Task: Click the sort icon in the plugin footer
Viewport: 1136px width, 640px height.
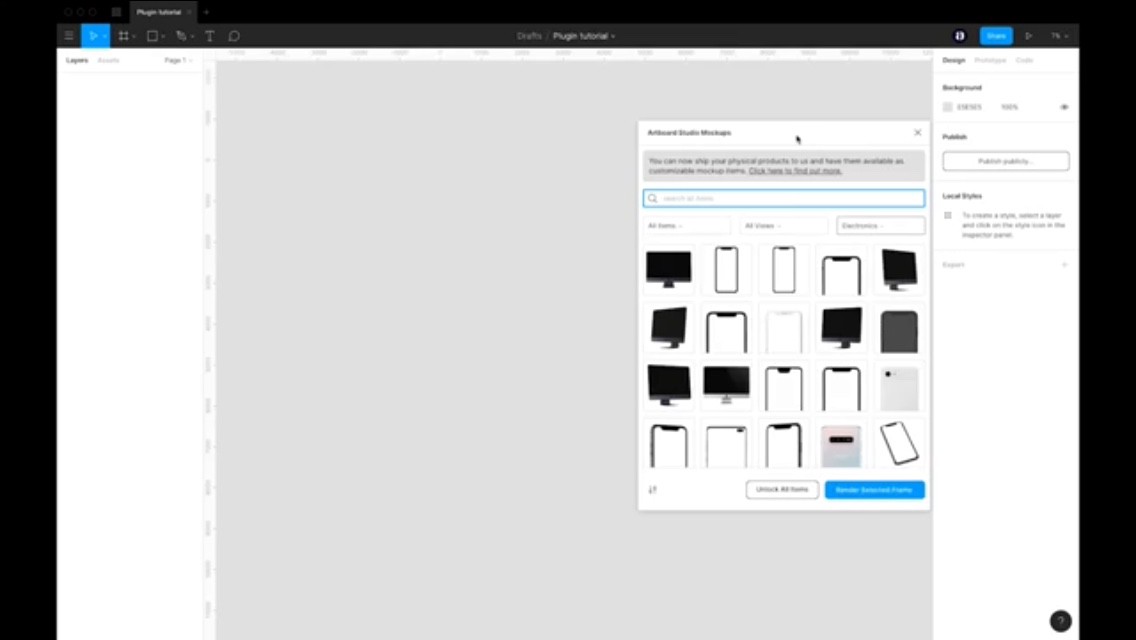Action: point(652,489)
